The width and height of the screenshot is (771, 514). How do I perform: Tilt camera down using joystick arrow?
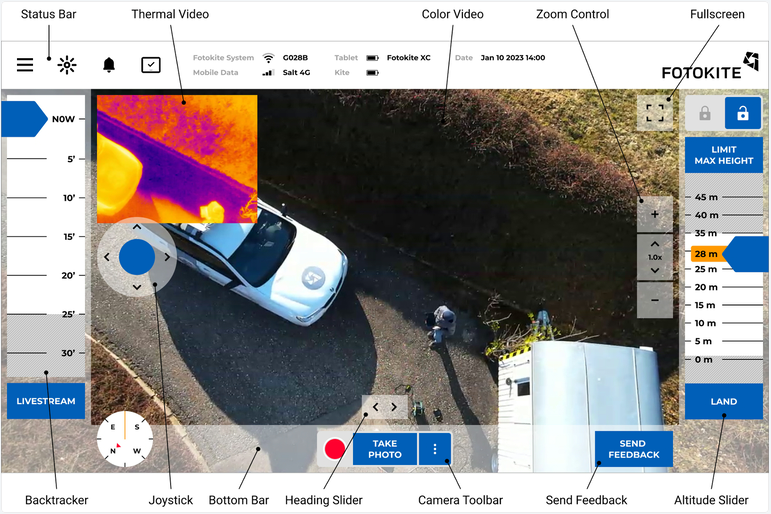pyautogui.click(x=137, y=287)
